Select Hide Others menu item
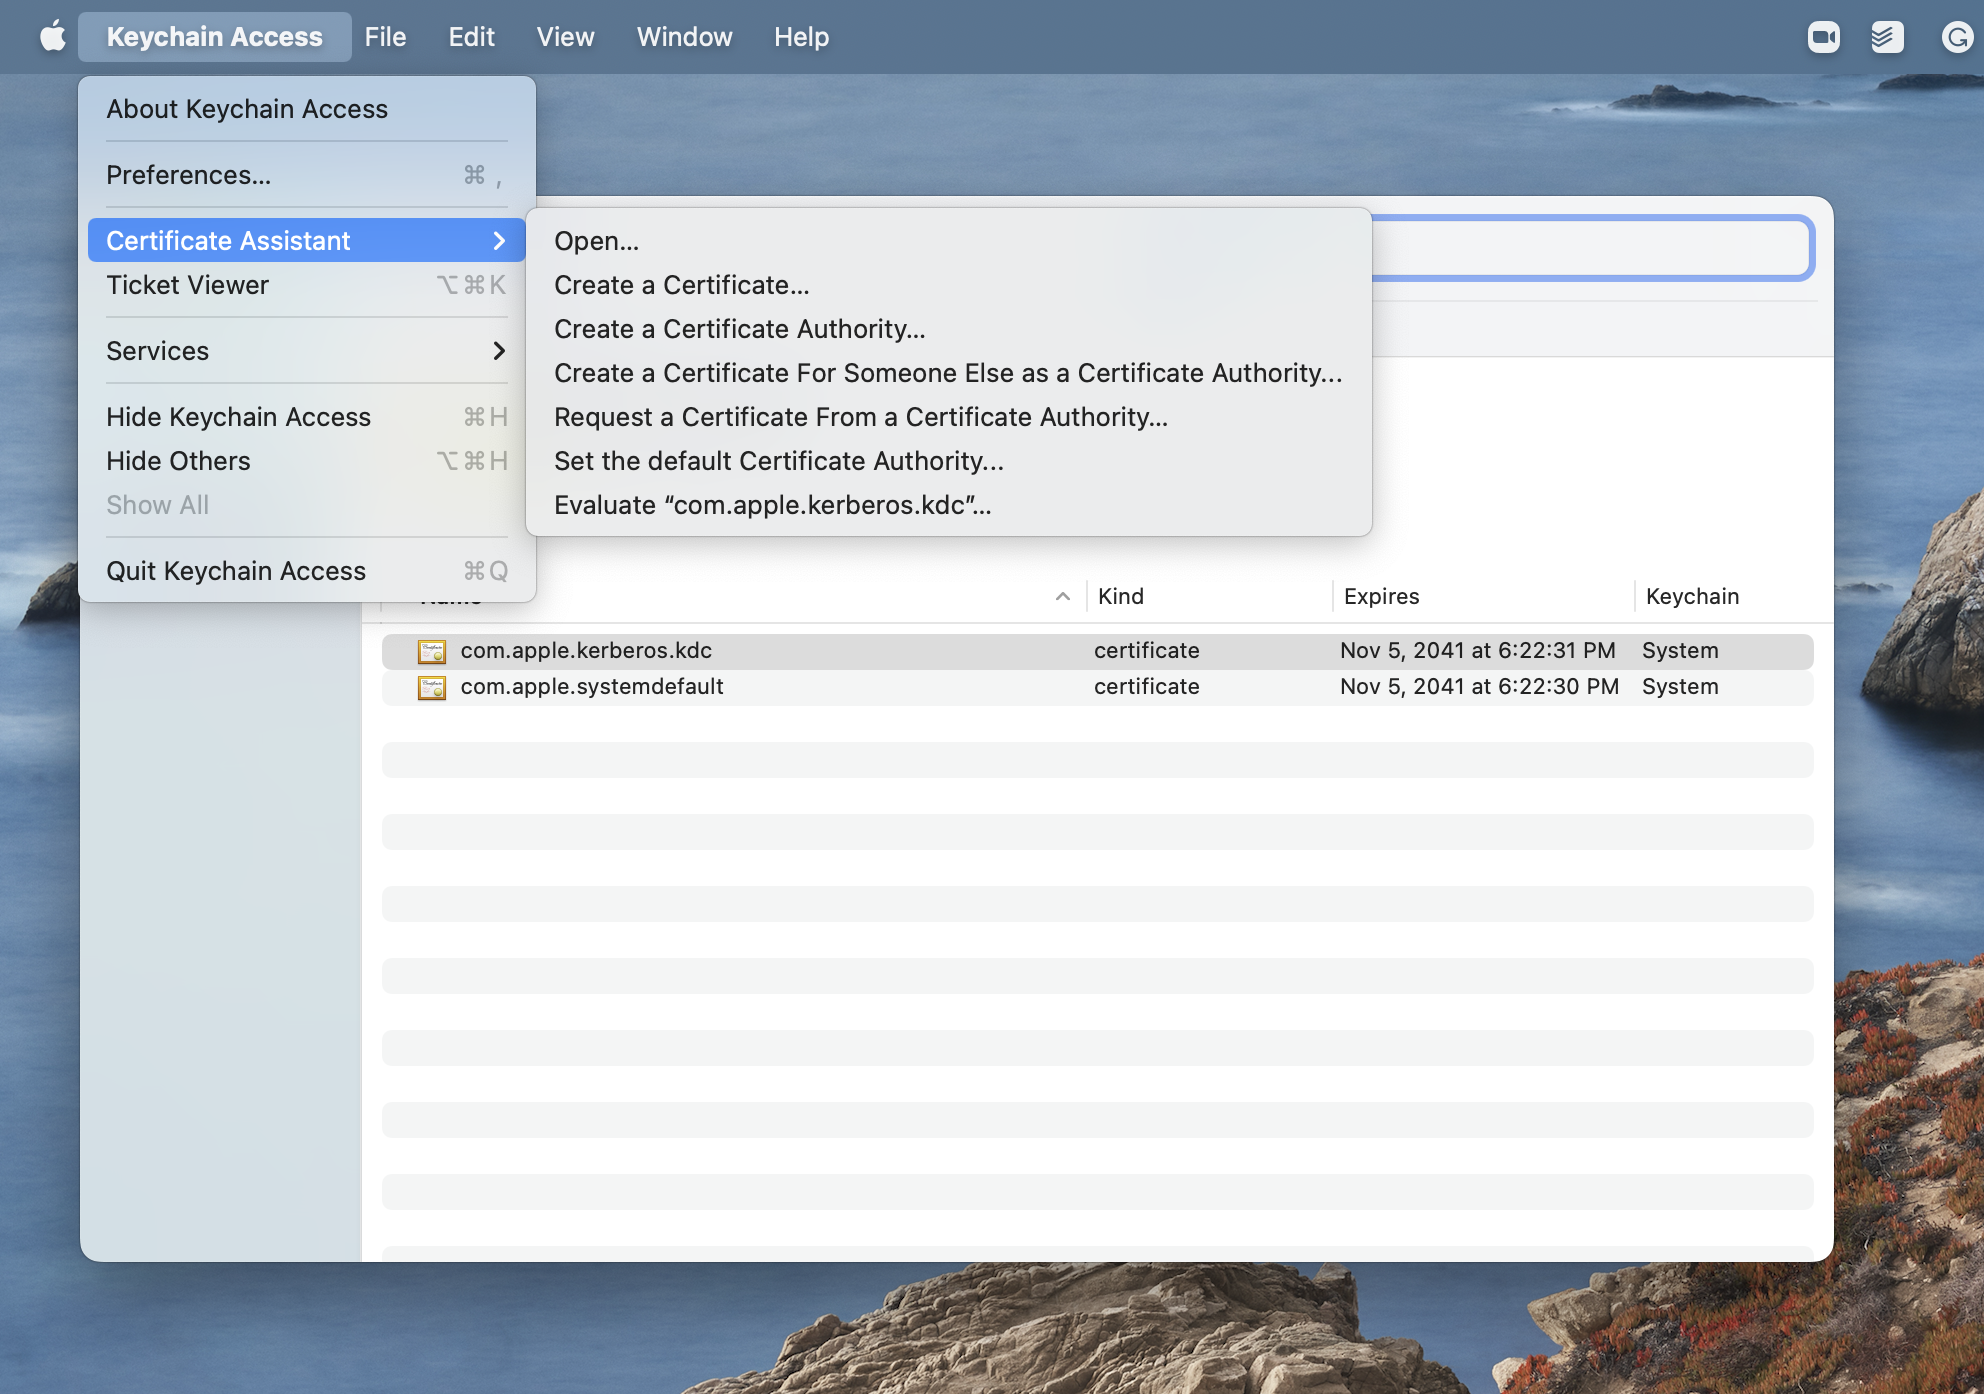 [x=307, y=461]
